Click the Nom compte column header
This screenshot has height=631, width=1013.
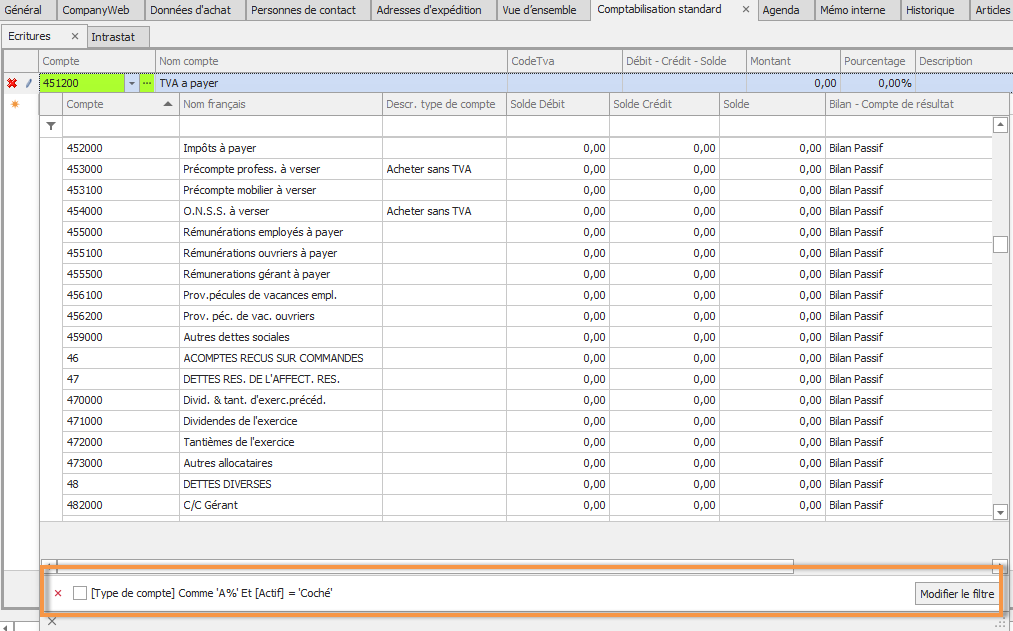coord(331,61)
